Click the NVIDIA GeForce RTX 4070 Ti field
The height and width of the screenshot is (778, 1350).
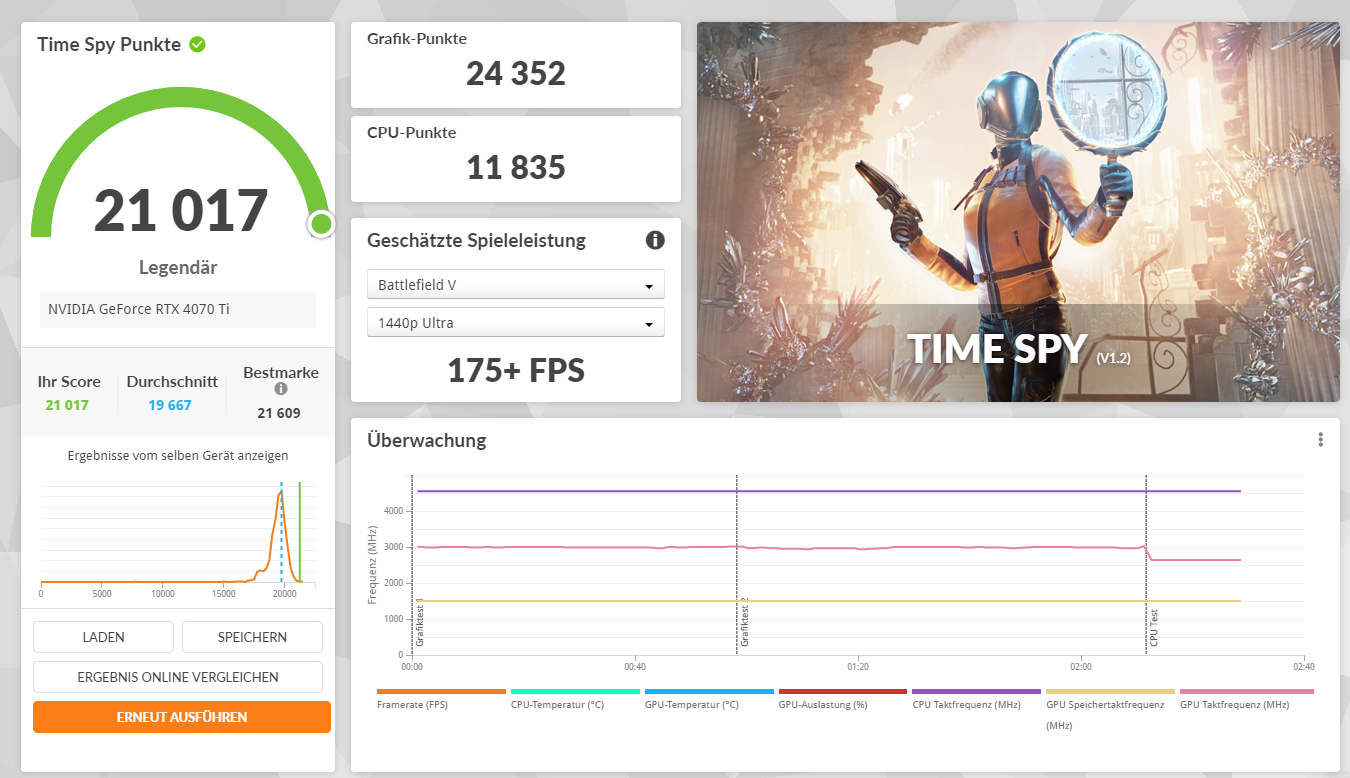click(178, 309)
